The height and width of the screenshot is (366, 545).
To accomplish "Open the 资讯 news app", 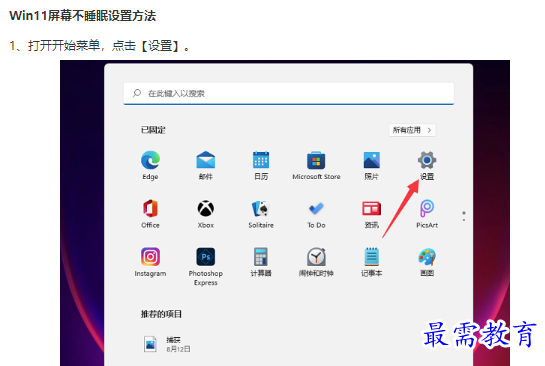I will click(x=372, y=213).
